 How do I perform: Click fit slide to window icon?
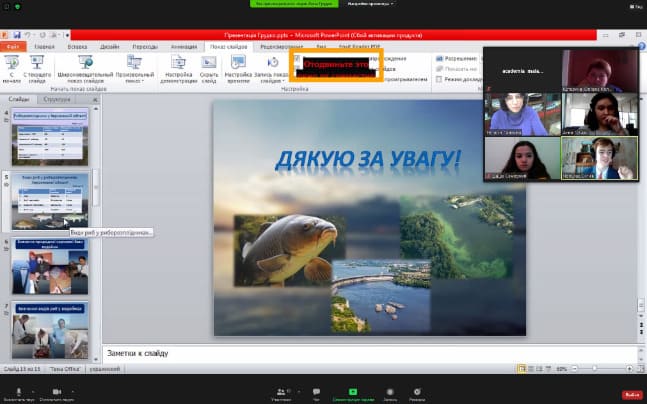640,369
